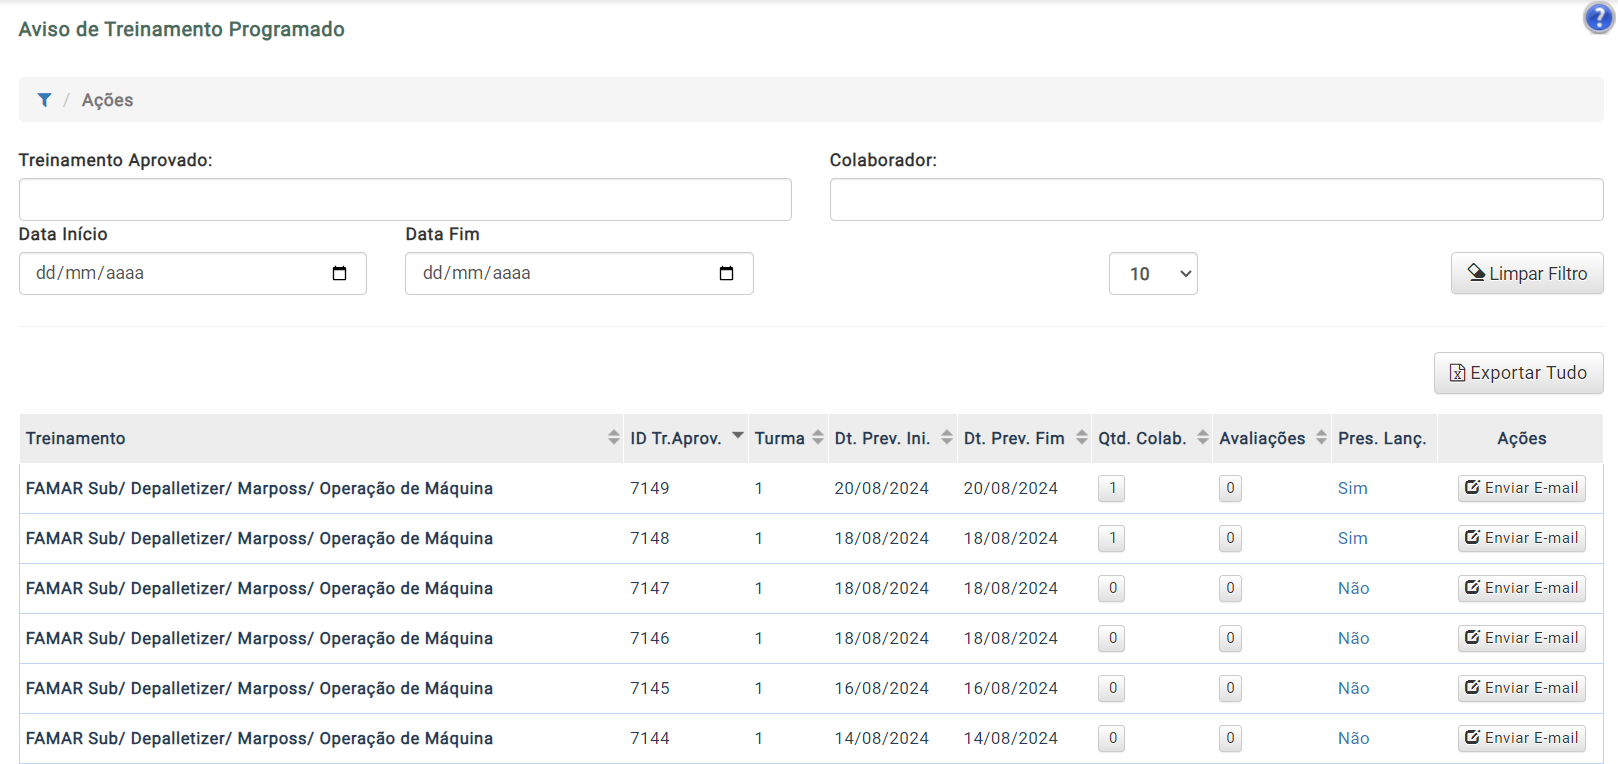Viewport: 1618px width, 764px height.
Task: Click start date 16/08/2024 in row 7145
Action: coord(882,688)
